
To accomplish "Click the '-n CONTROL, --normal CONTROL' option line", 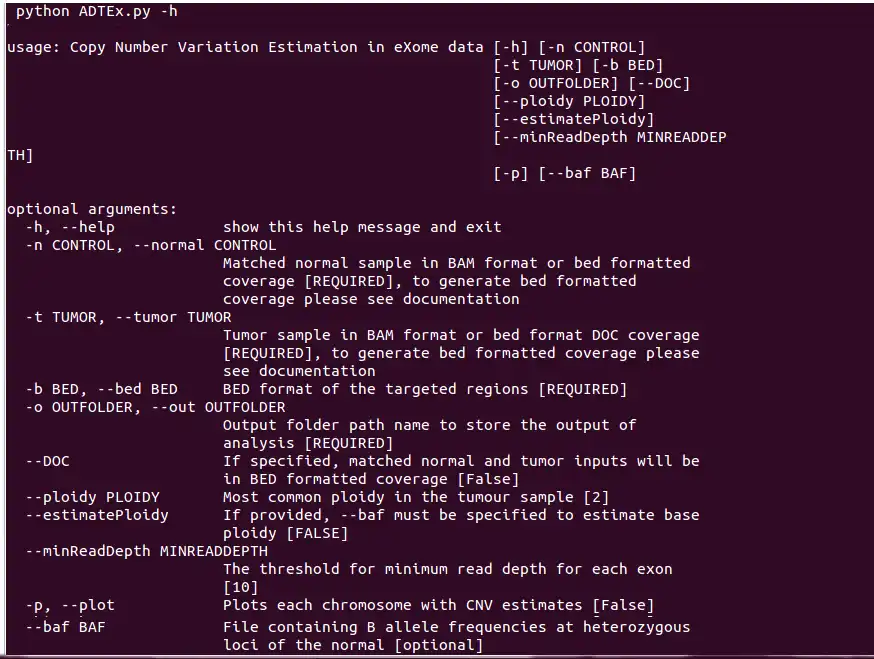I will click(x=151, y=245).
